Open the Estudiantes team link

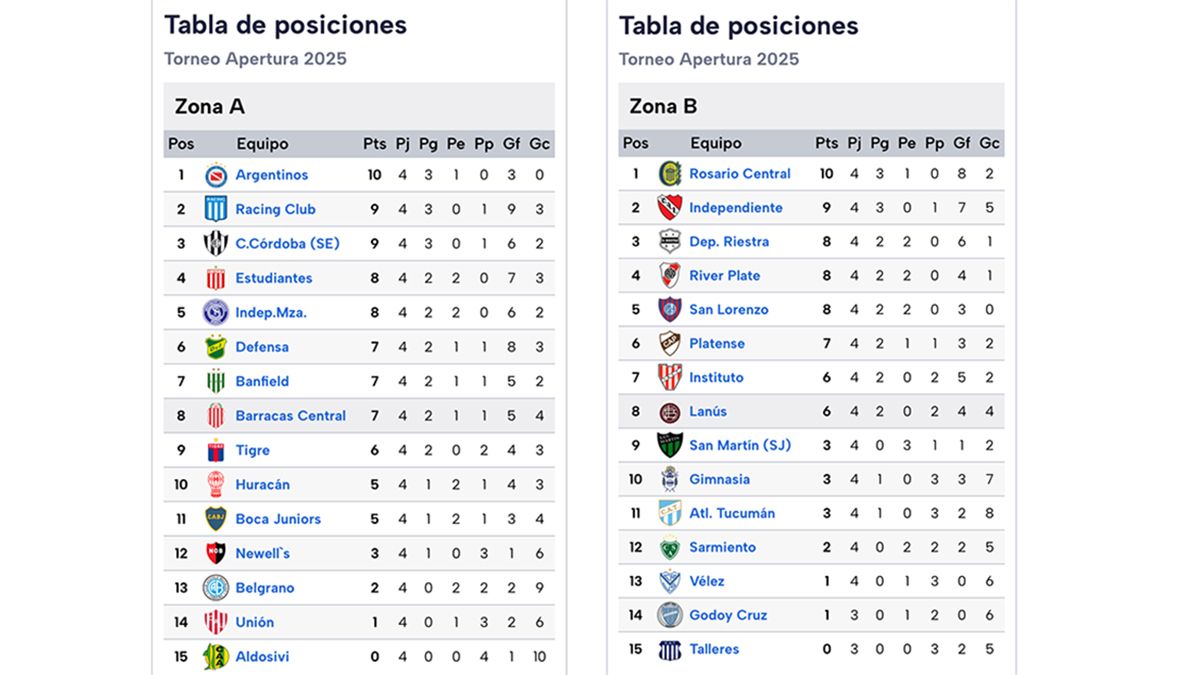point(274,278)
